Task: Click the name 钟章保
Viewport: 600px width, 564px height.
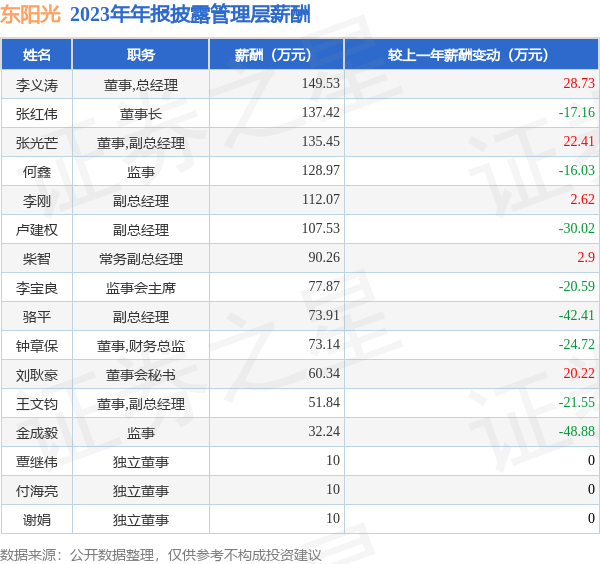Action: 37,346
